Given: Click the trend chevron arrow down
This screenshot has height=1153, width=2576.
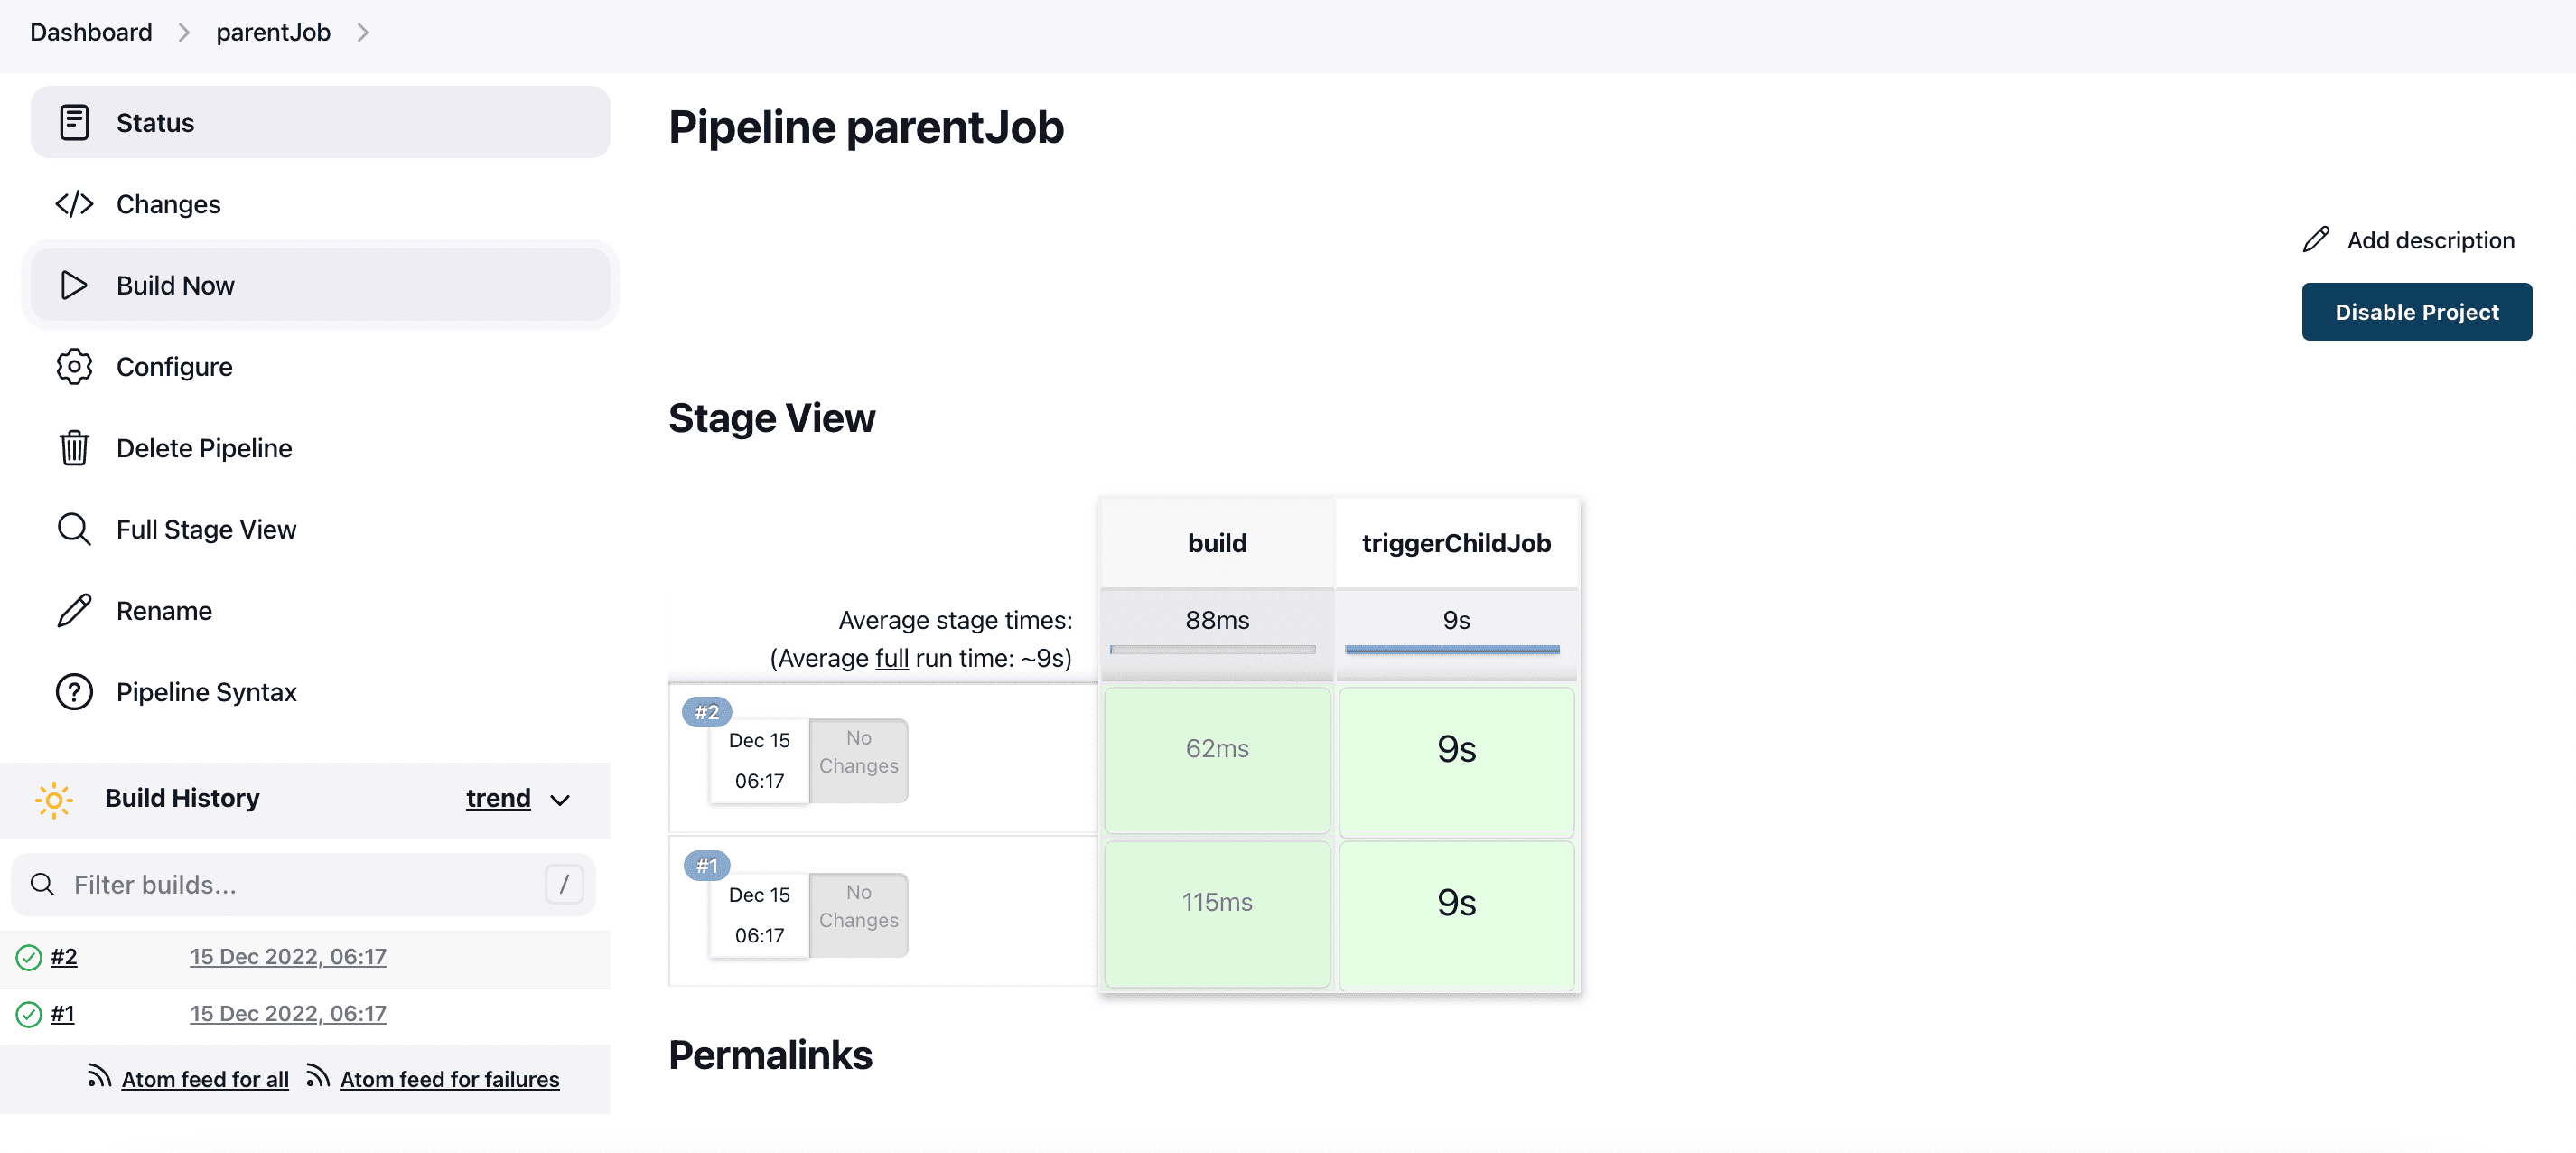Looking at the screenshot, I should [x=564, y=800].
